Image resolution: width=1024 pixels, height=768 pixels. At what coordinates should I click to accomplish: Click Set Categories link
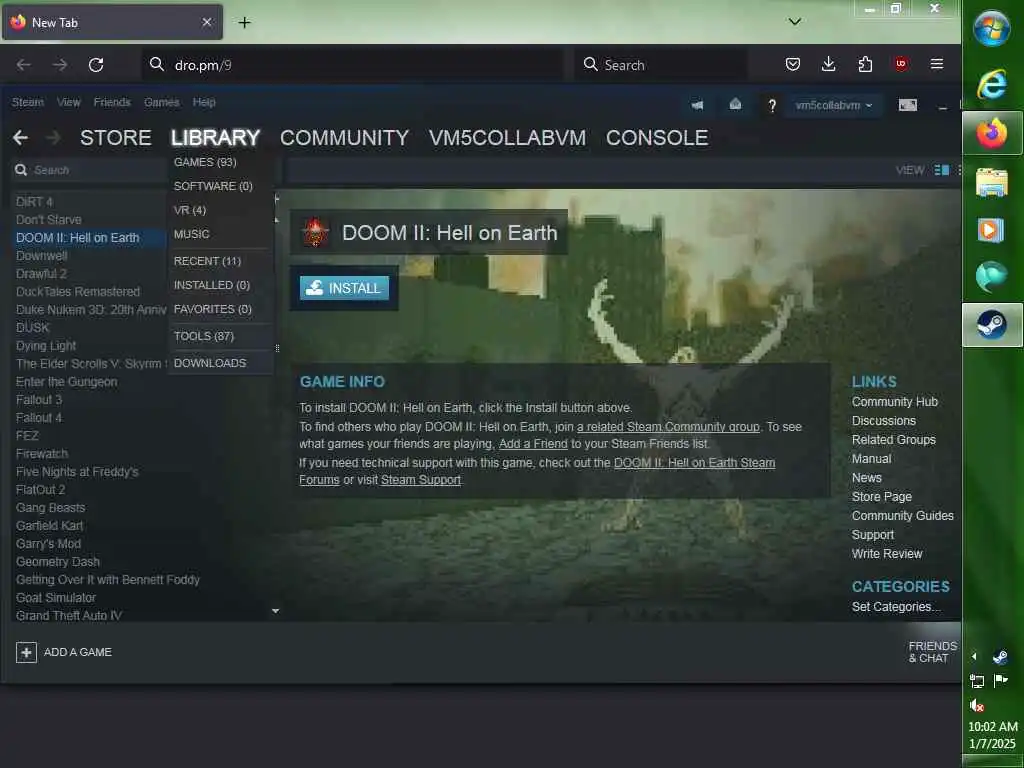tap(896, 607)
